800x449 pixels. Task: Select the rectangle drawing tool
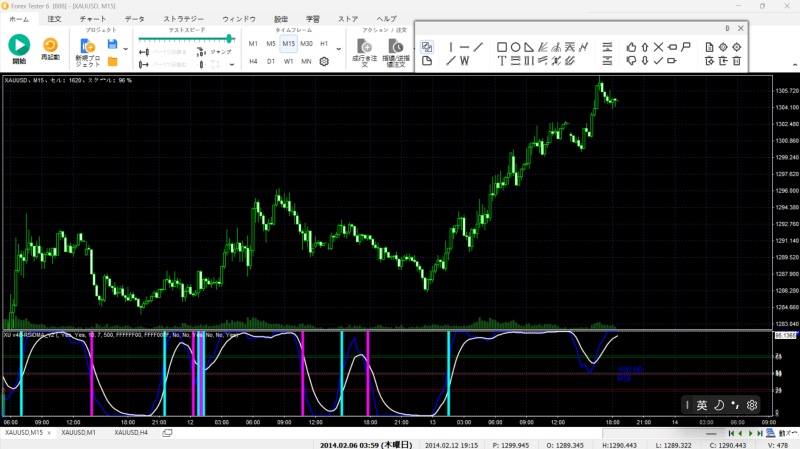click(502, 46)
